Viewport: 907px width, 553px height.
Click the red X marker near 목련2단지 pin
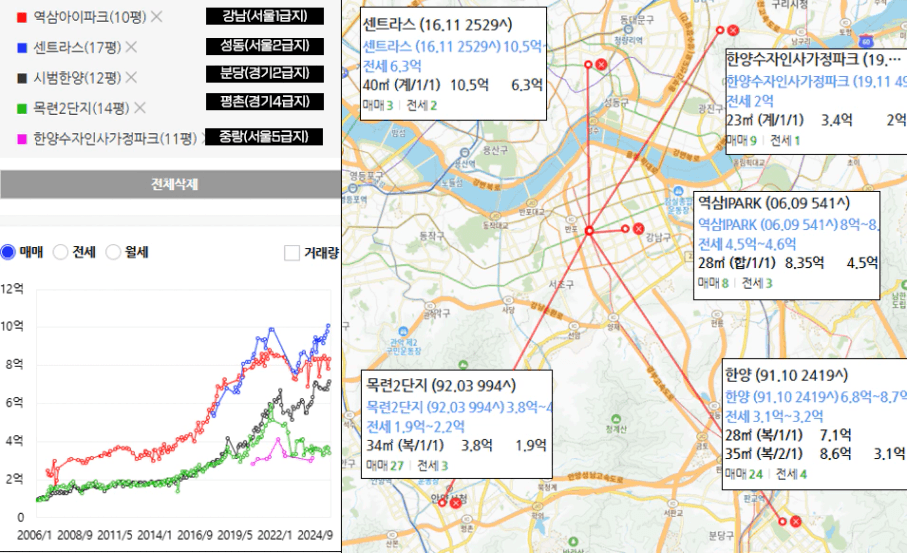pos(455,503)
